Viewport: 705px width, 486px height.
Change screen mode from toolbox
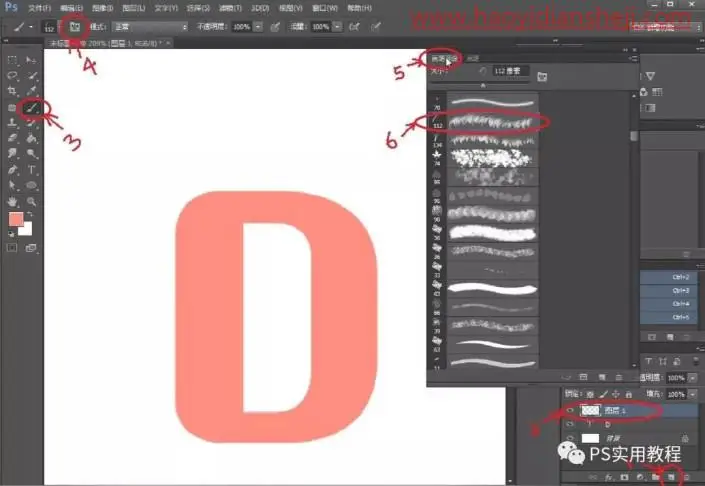[x=31, y=248]
